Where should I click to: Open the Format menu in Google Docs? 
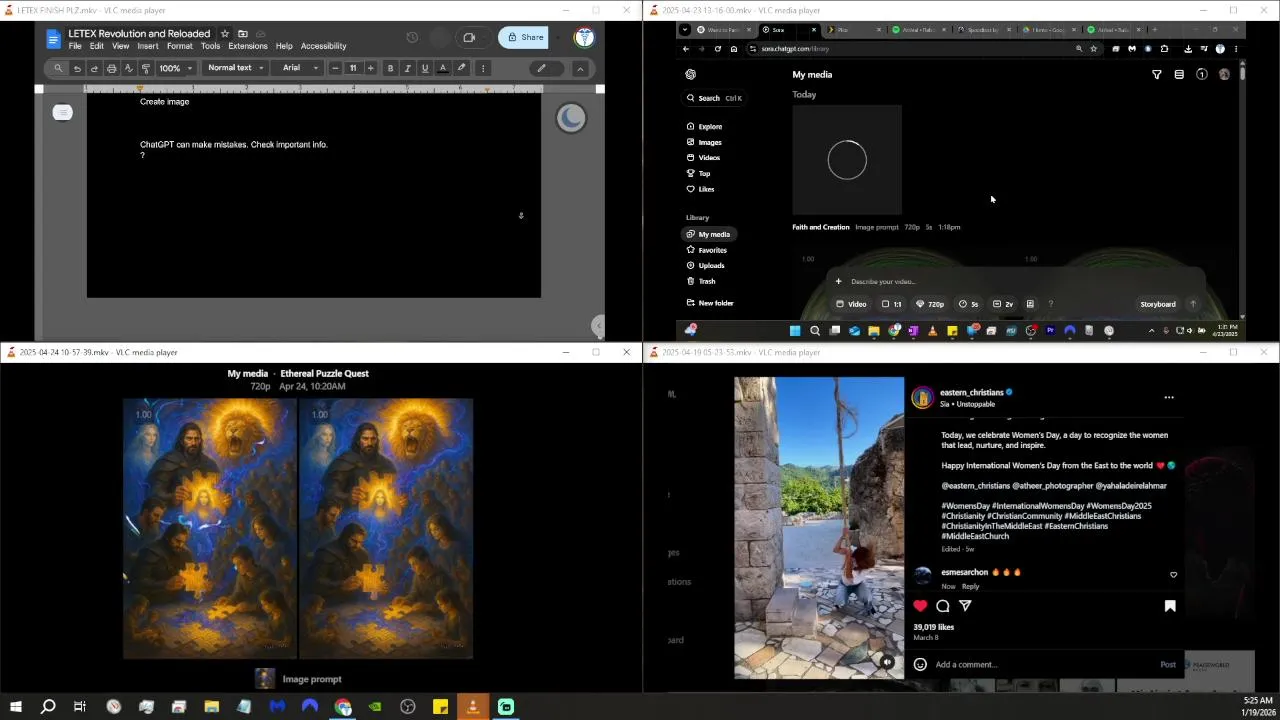pos(180,46)
